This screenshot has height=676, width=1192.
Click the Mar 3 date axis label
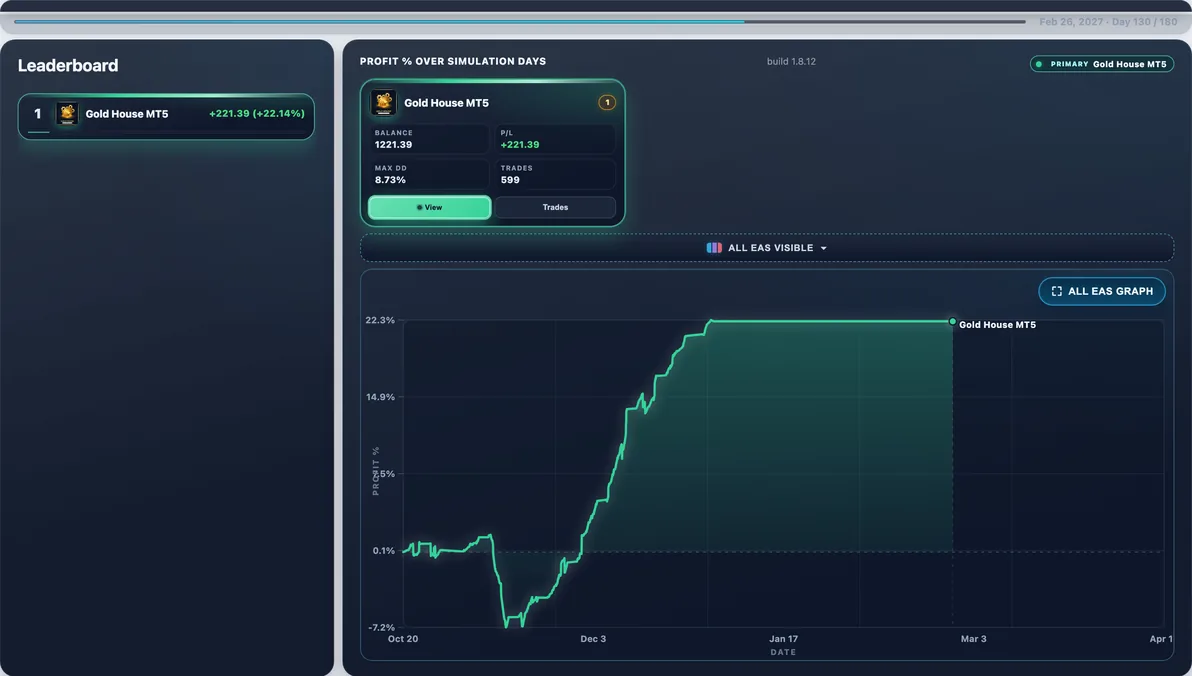[973, 639]
